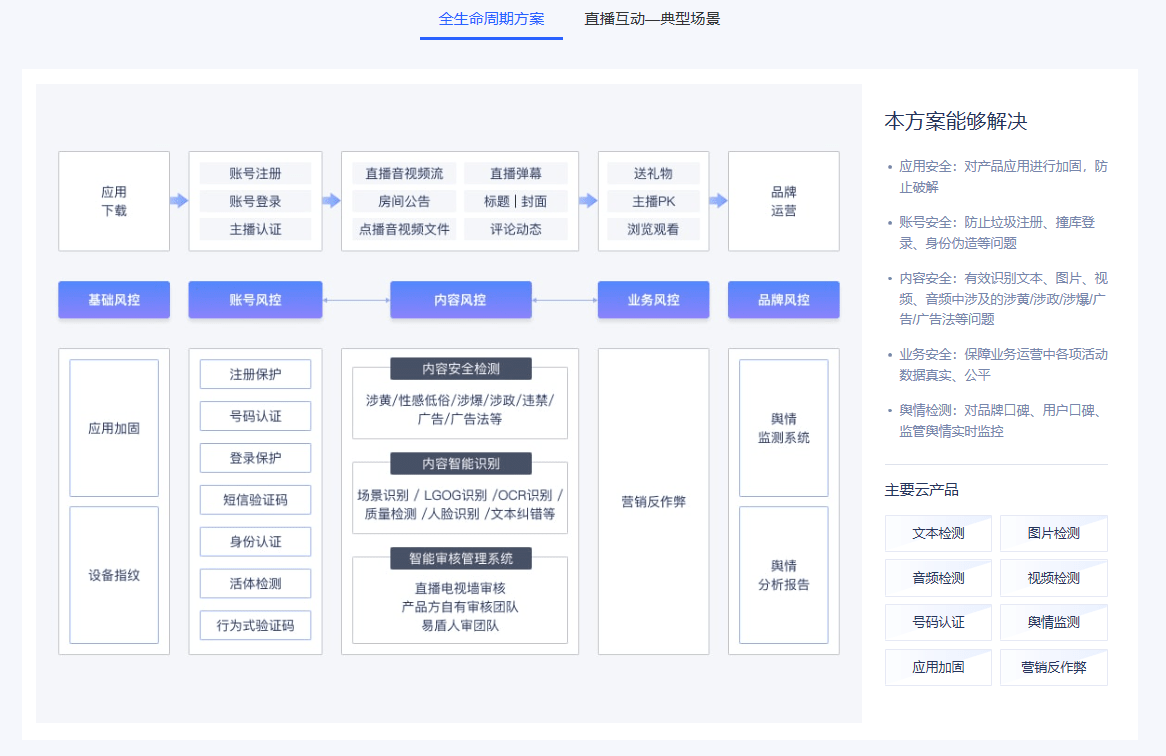The width and height of the screenshot is (1166, 756).
Task: Click the 品牌运营 box
Action: (783, 201)
